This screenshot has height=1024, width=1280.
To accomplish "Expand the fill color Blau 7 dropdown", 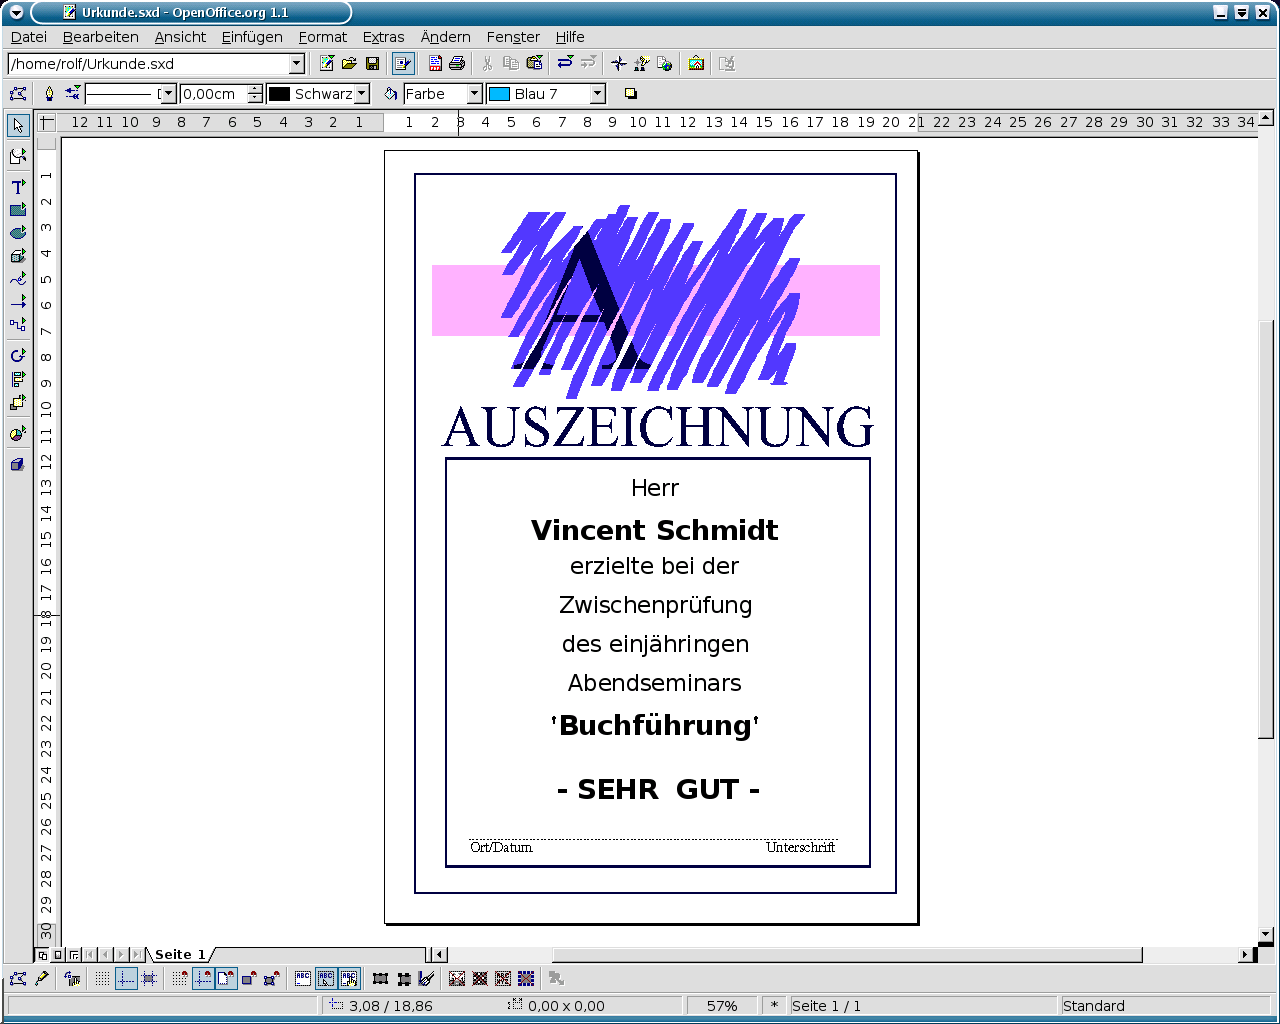I will pyautogui.click(x=597, y=94).
